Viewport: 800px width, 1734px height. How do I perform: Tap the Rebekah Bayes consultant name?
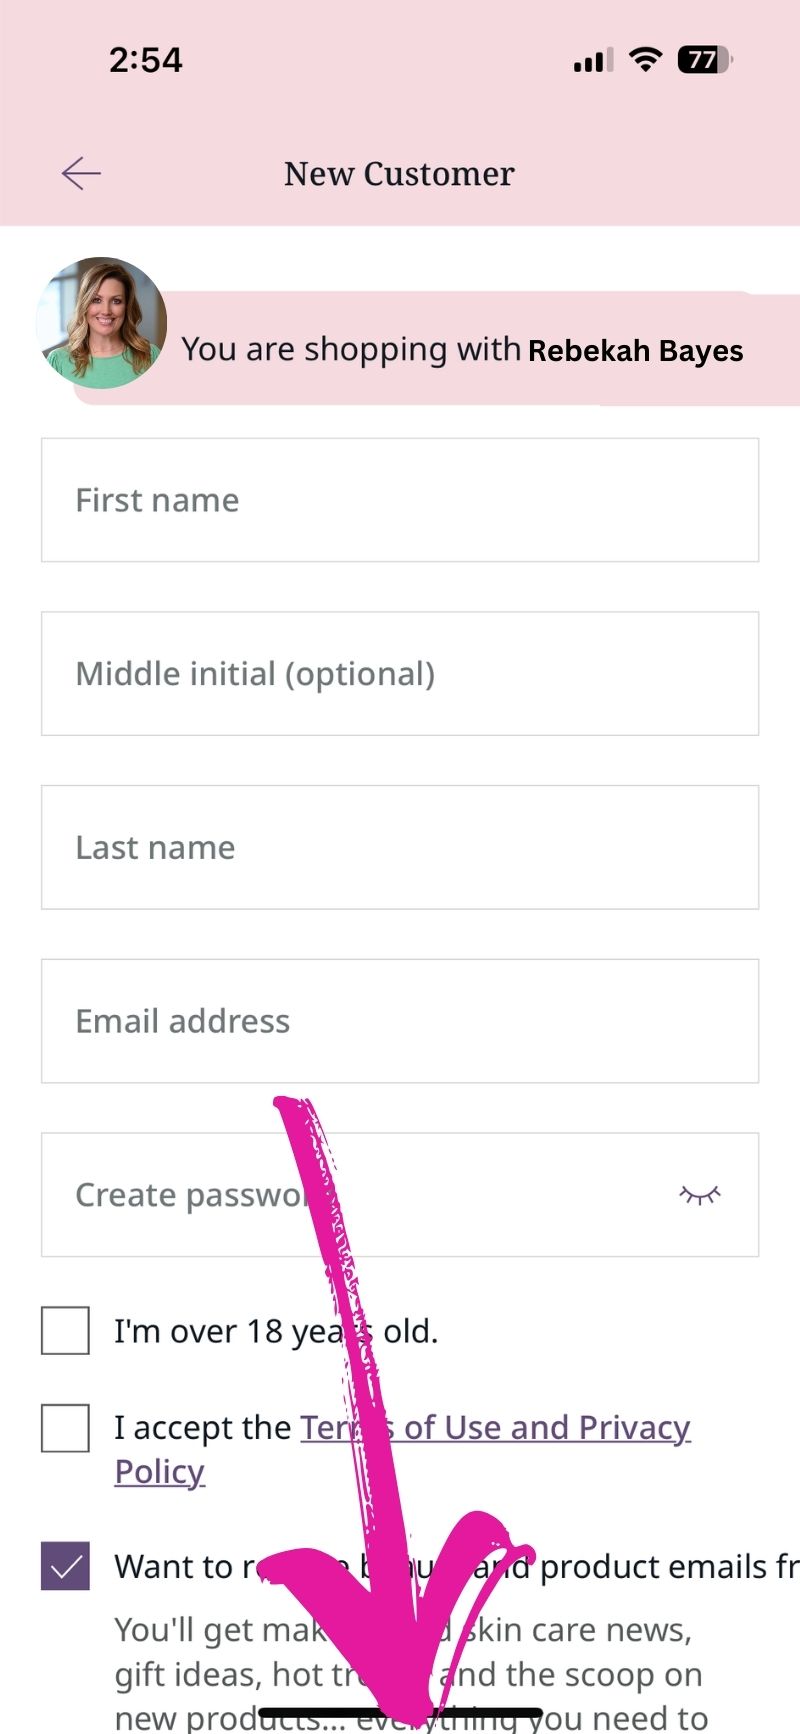coord(636,351)
